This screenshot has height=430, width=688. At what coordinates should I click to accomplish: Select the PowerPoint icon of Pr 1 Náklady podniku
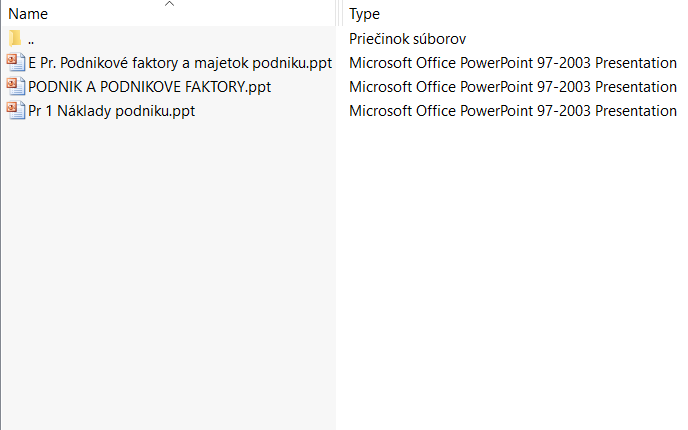(15, 111)
